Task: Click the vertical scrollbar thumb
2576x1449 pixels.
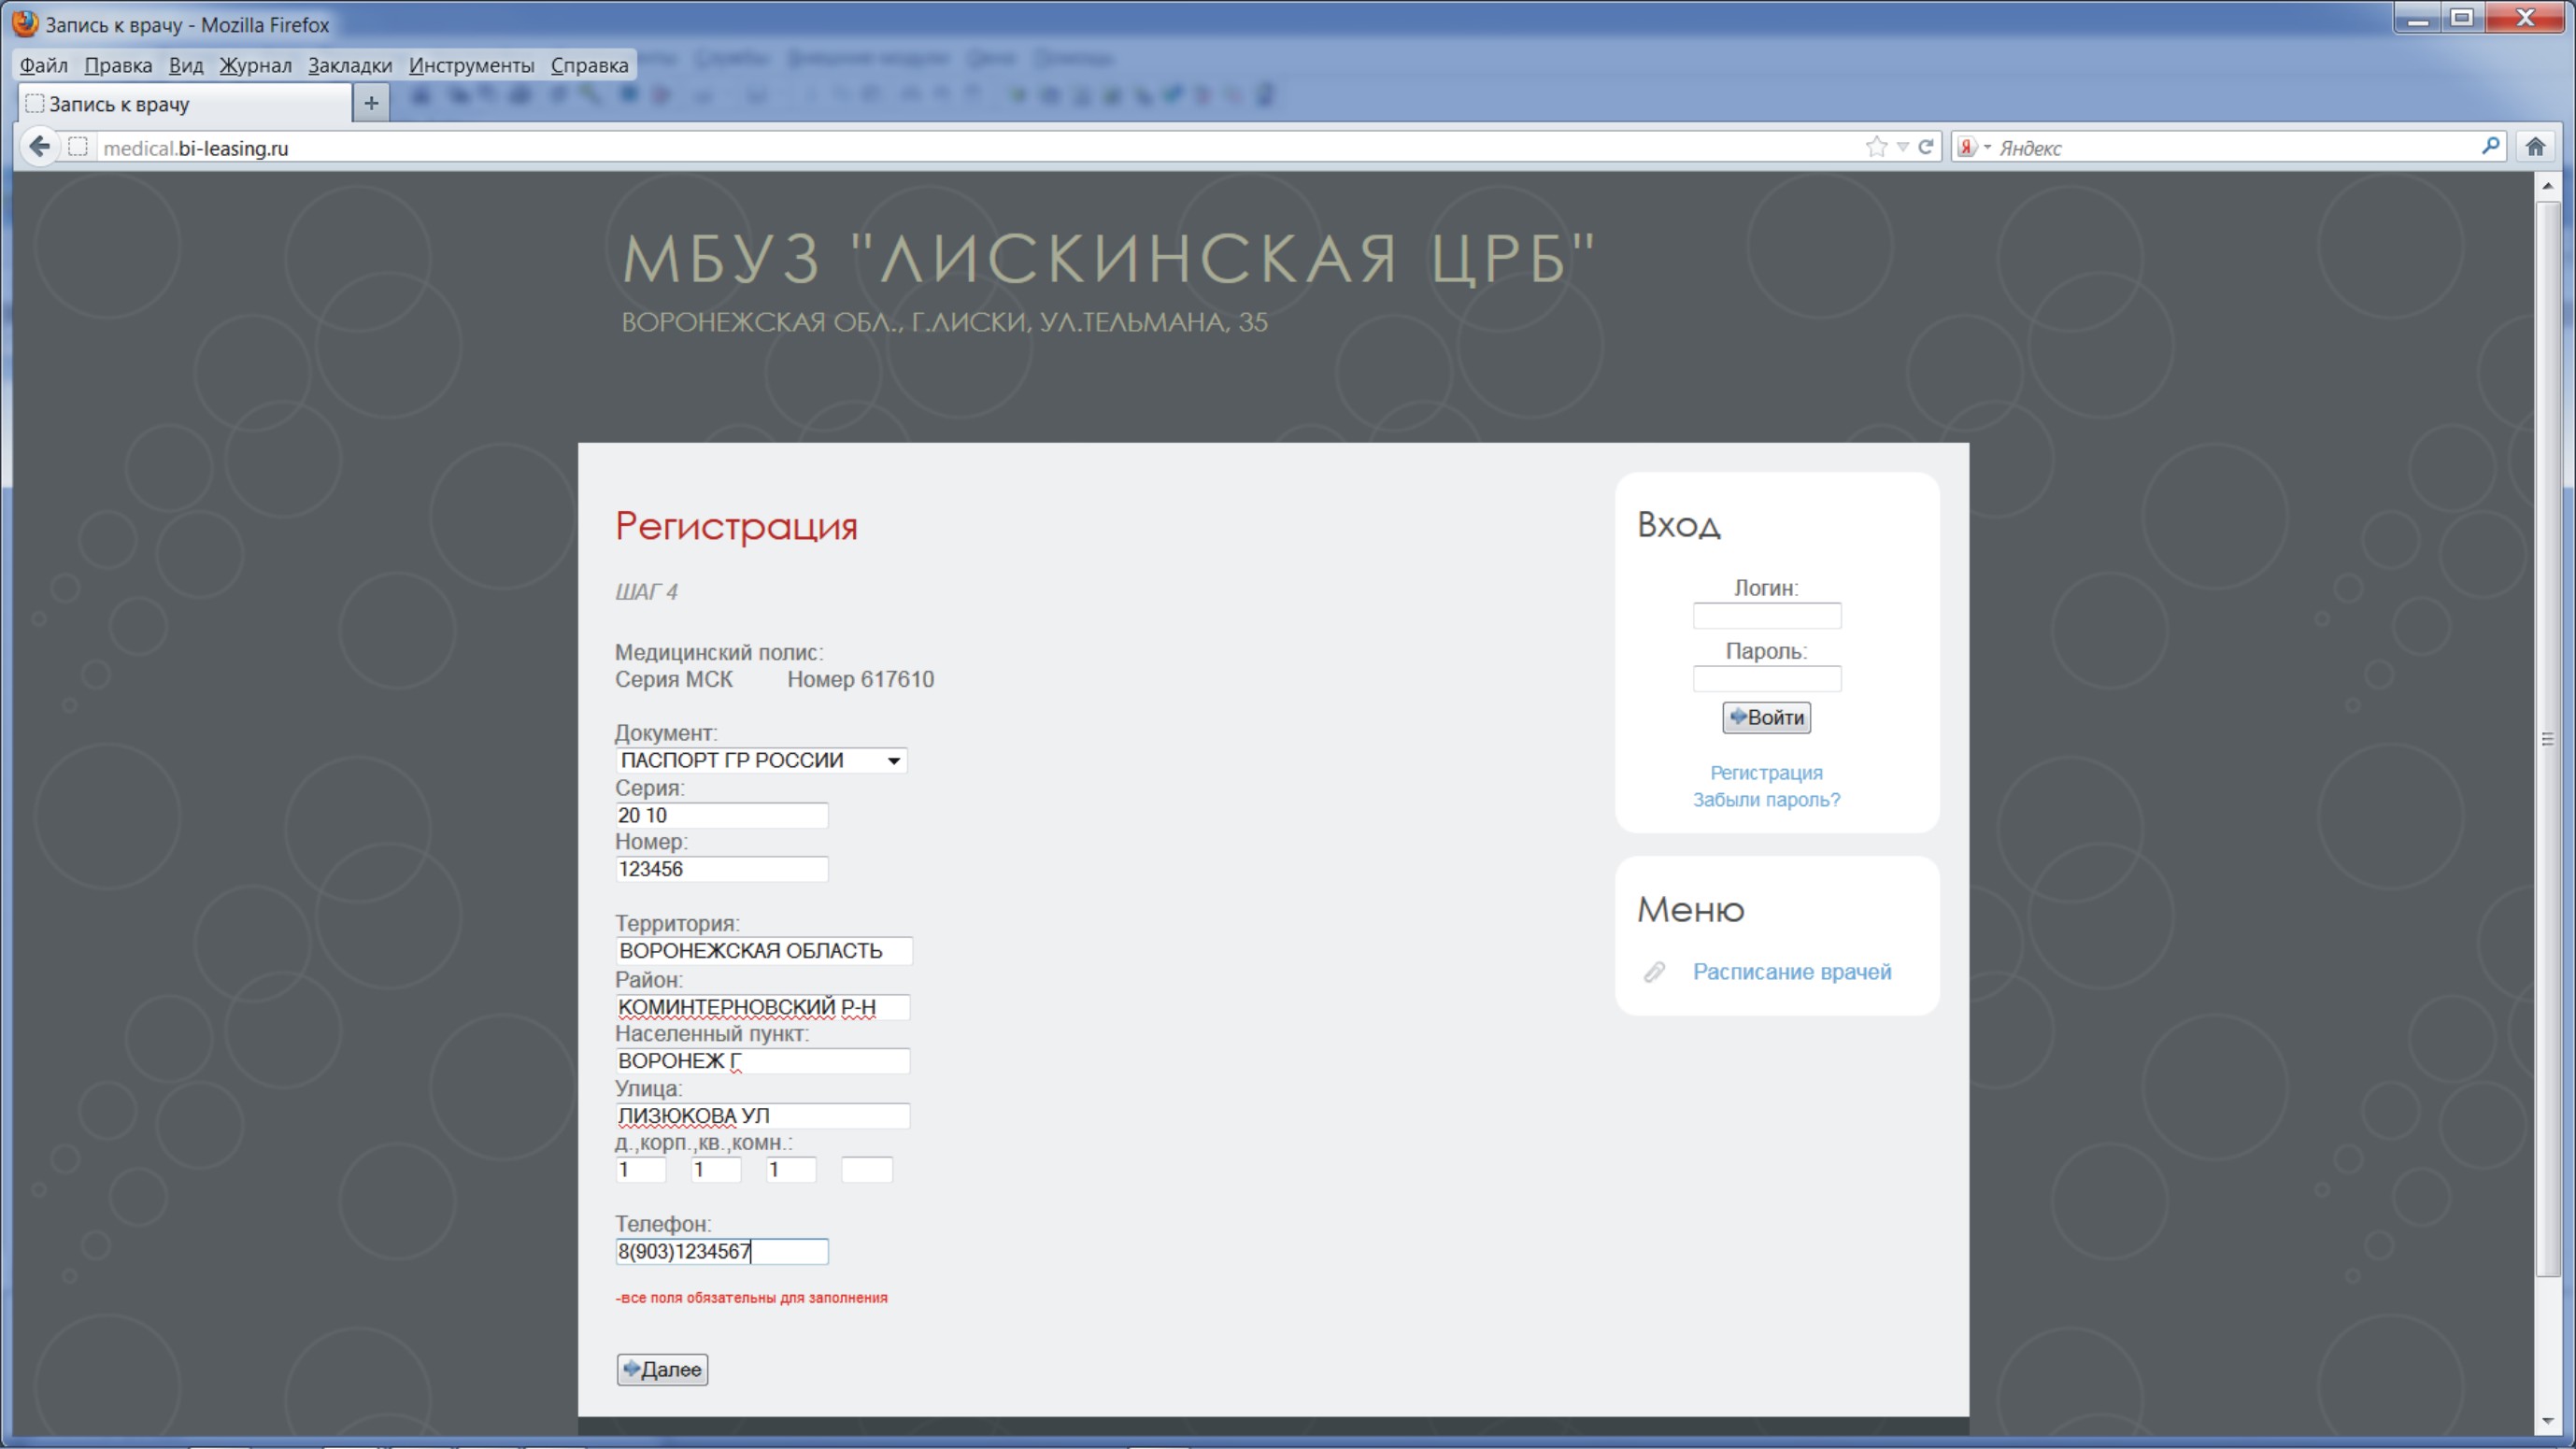Action: click(x=2547, y=738)
